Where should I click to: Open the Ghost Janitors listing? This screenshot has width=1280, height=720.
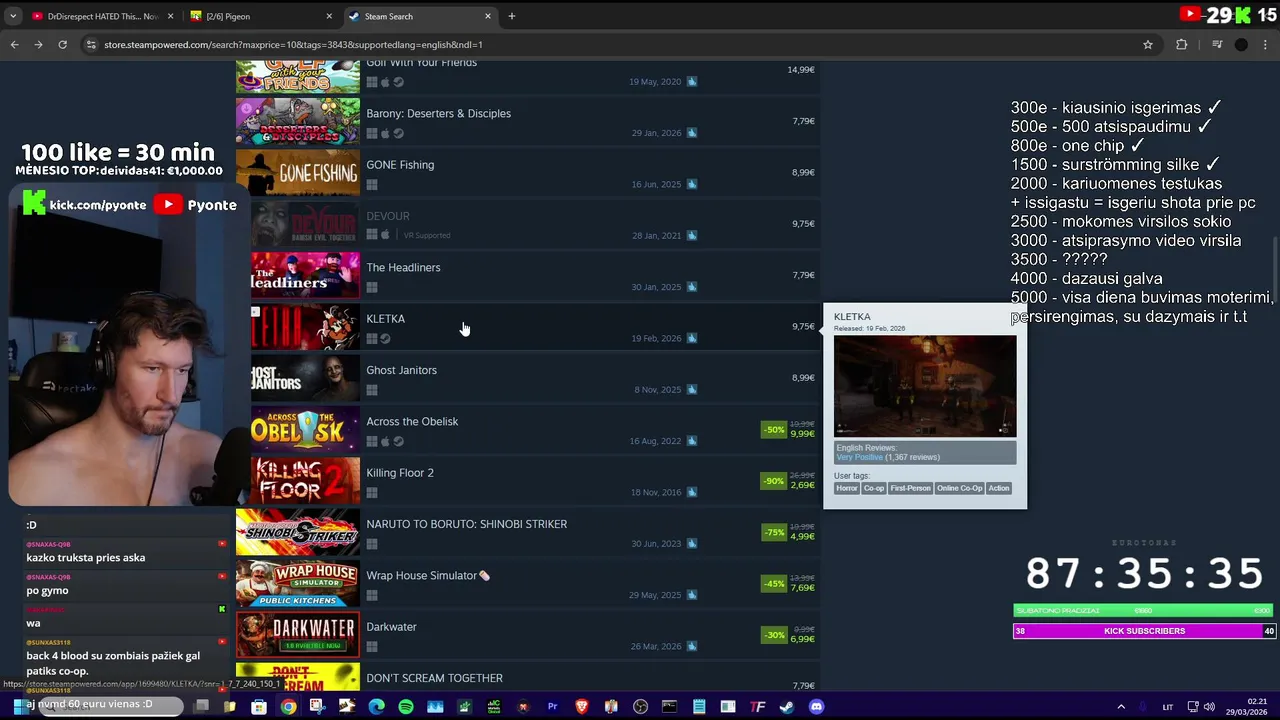pos(527,378)
